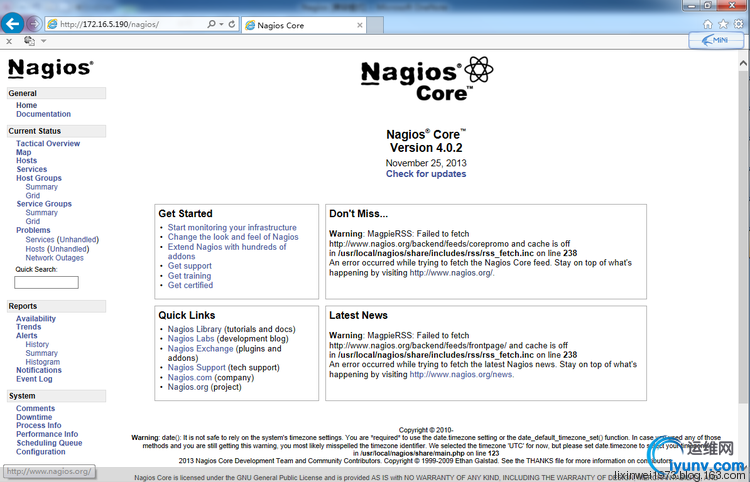Open the Services link in sidebar
The image size is (750, 482).
(32, 169)
